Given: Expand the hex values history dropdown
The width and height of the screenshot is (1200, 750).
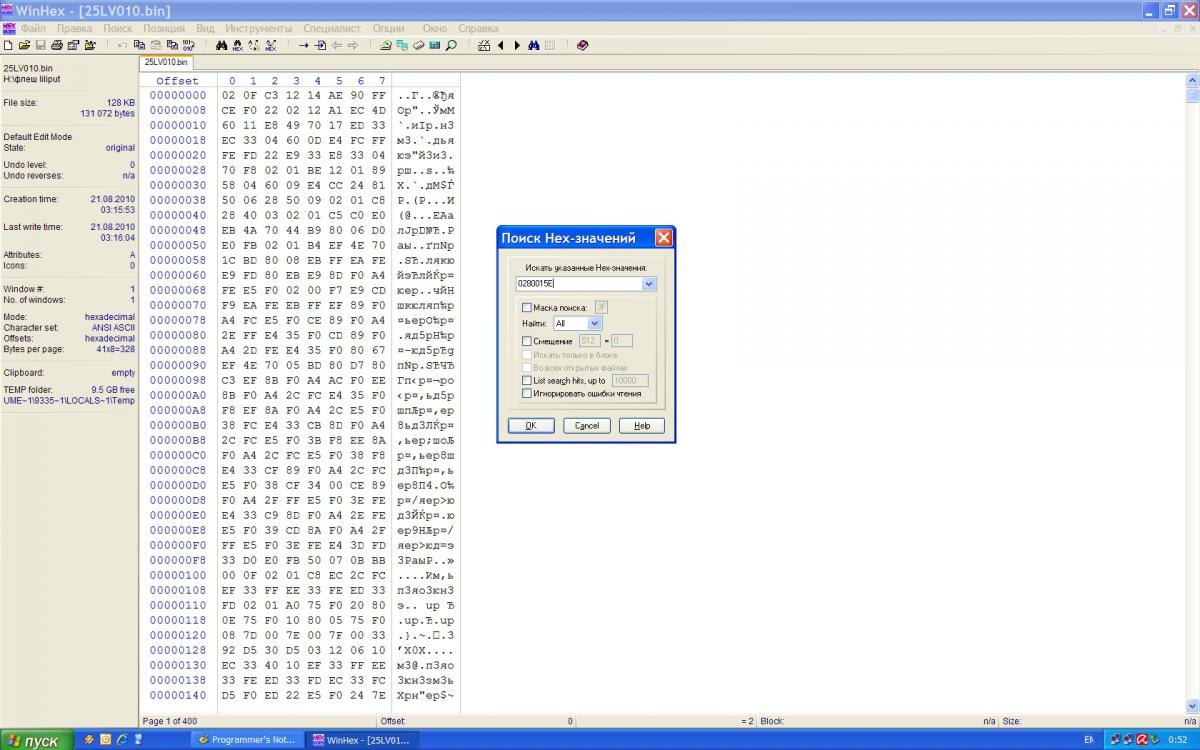Looking at the screenshot, I should pyautogui.click(x=649, y=284).
